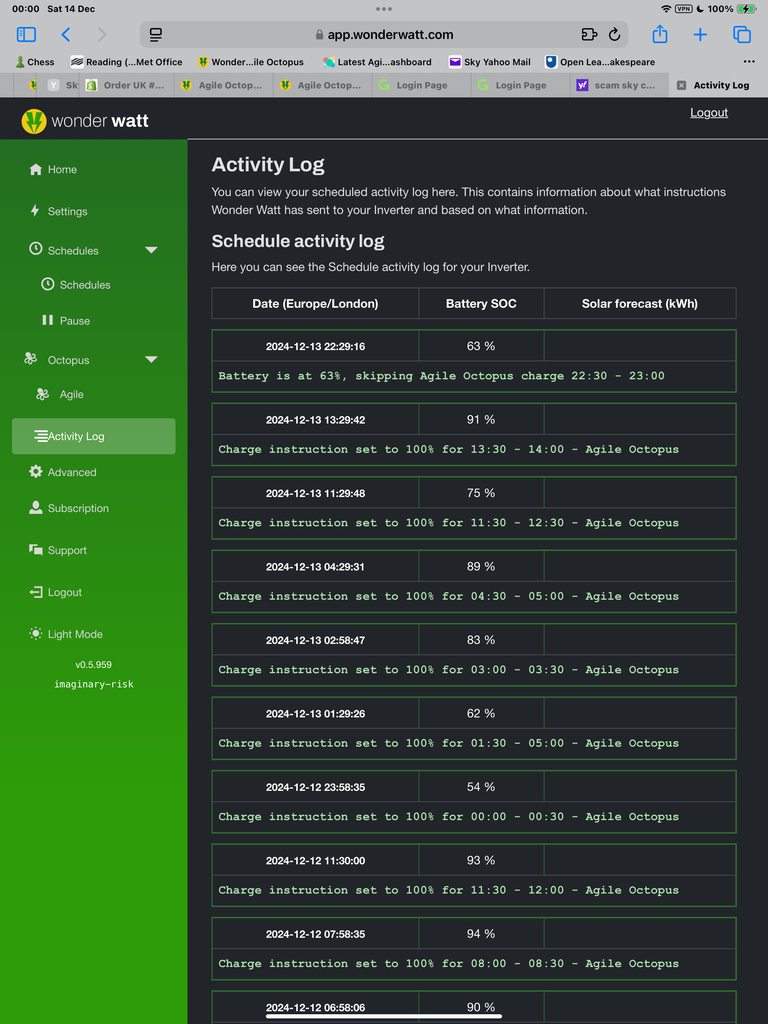This screenshot has height=1024, width=768.
Task: Collapse the Schedules menu arrow
Action: 151,250
